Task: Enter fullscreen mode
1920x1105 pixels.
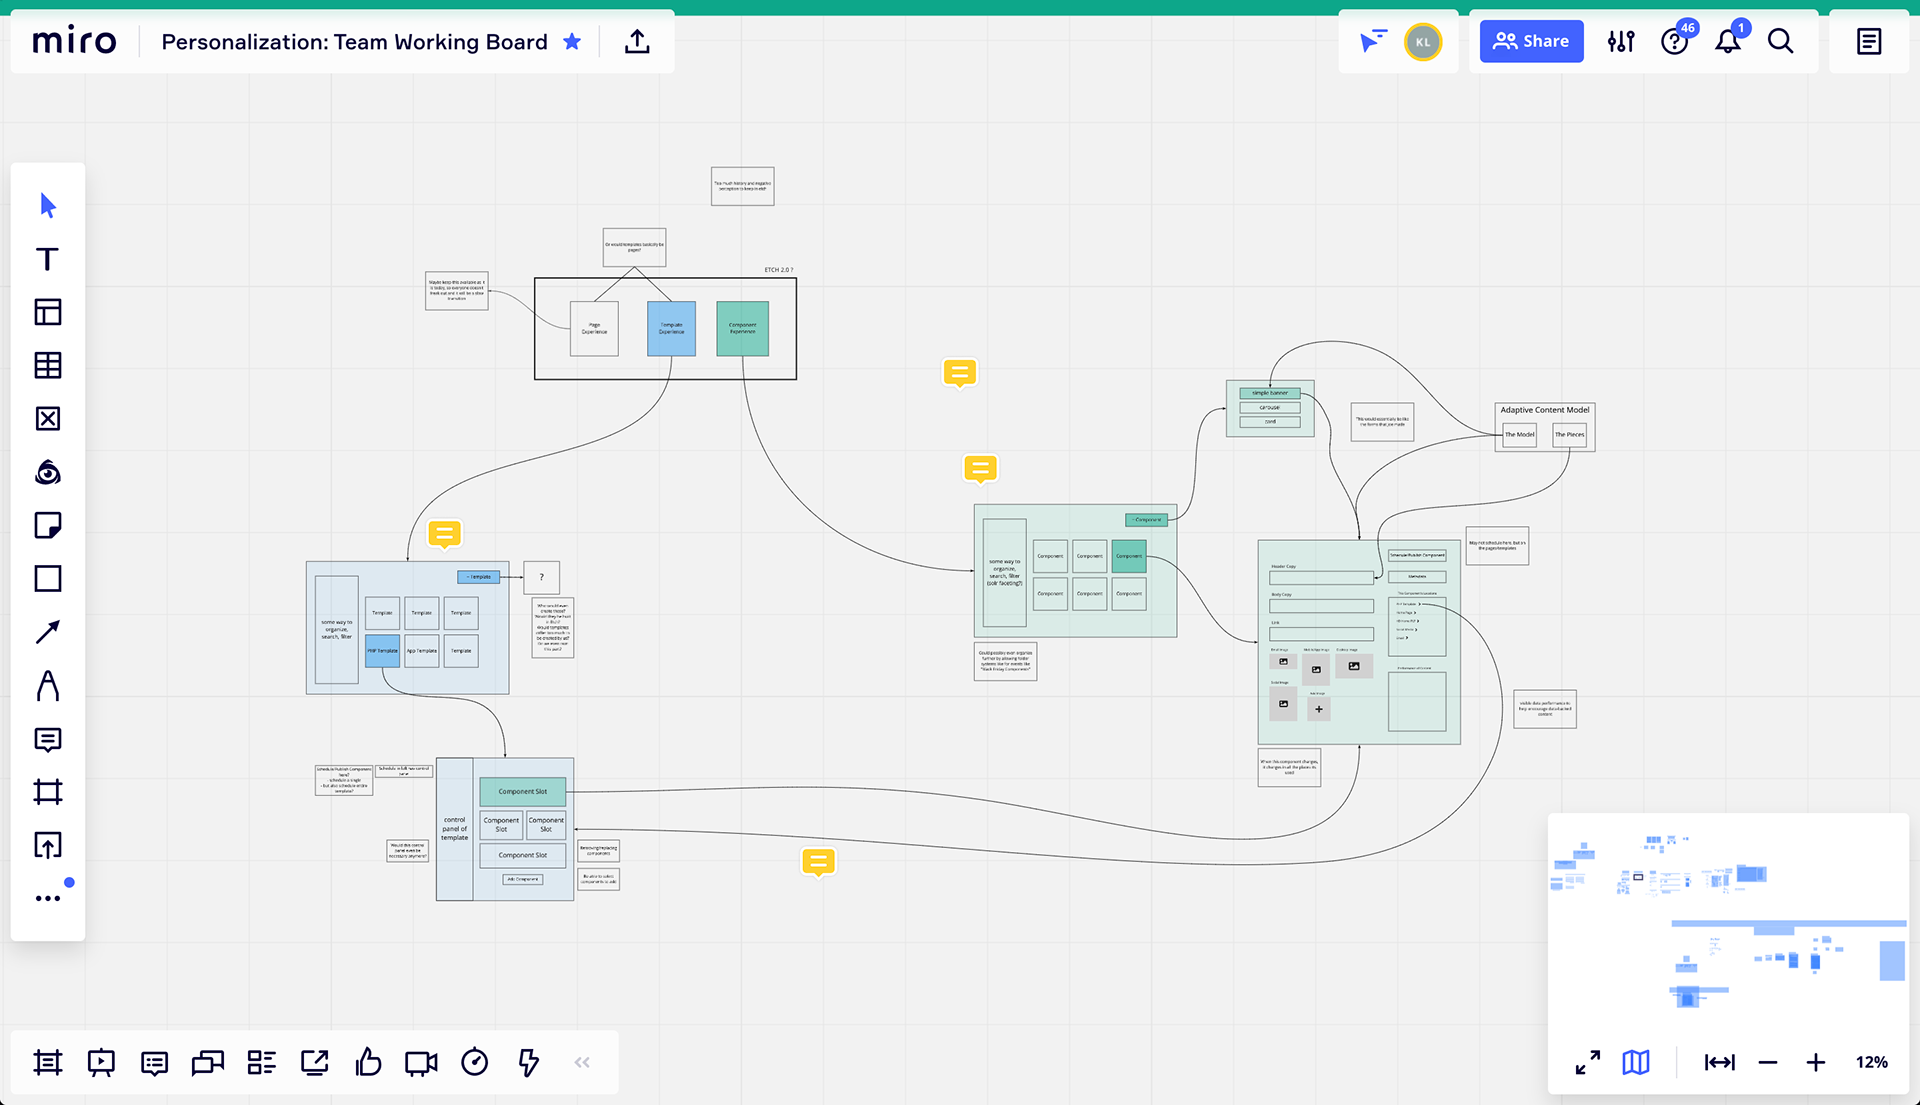Action: [x=1587, y=1062]
